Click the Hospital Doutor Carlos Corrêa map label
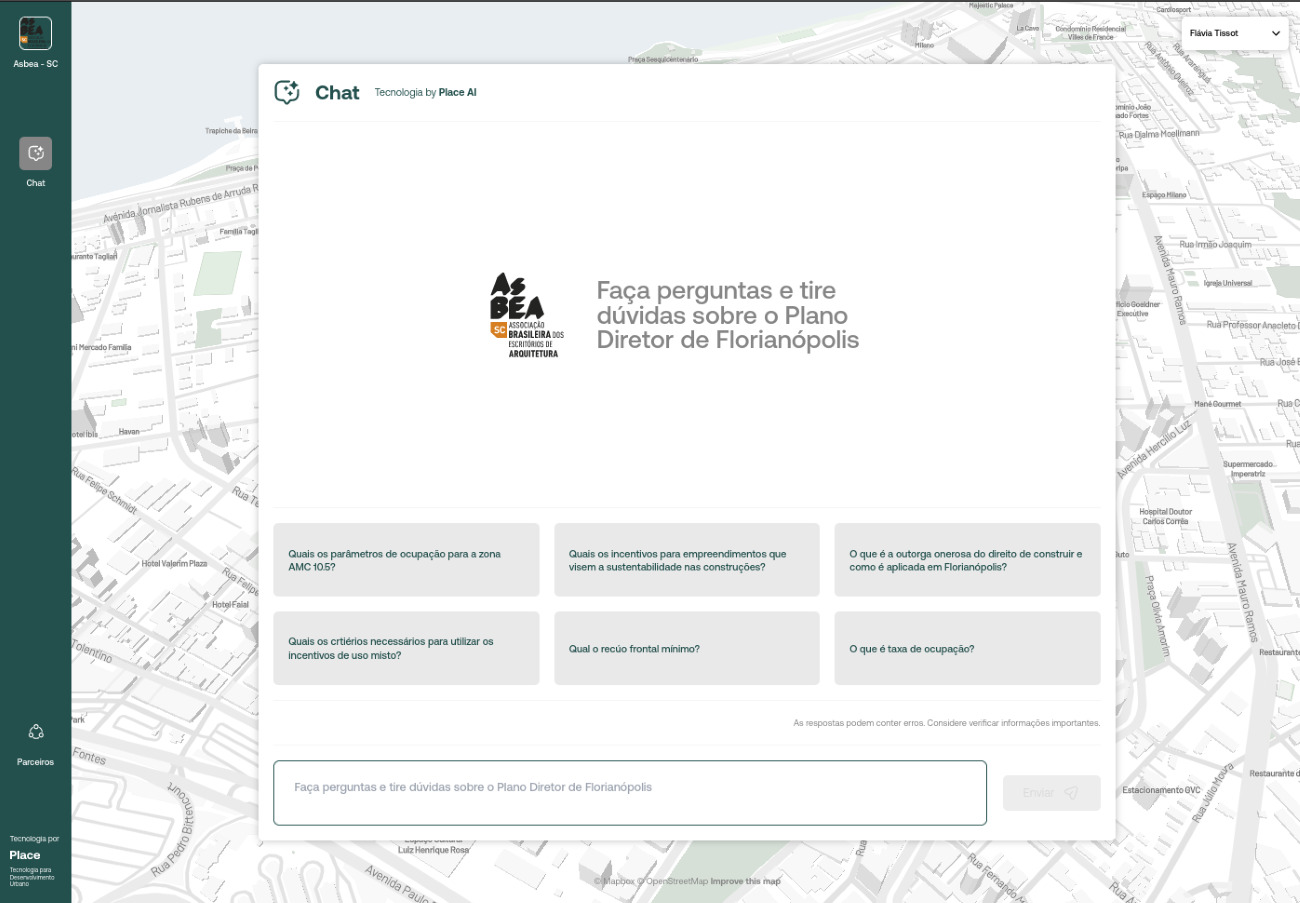1300x903 pixels. 1165,516
